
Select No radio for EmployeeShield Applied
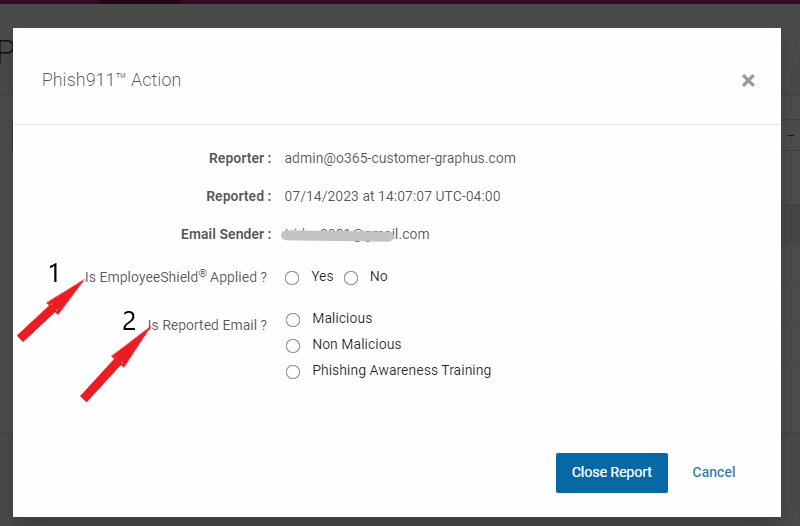pos(351,278)
